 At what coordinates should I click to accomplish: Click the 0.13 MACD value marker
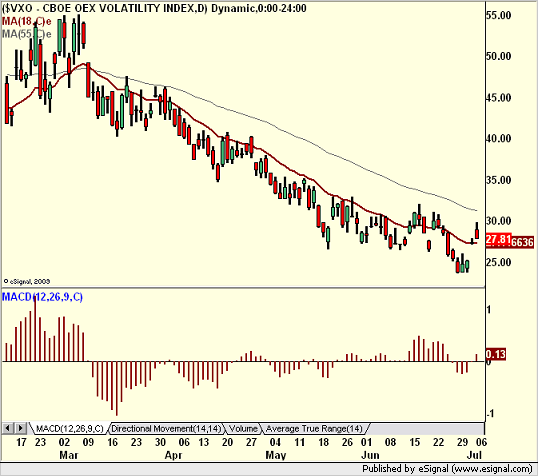tap(496, 354)
